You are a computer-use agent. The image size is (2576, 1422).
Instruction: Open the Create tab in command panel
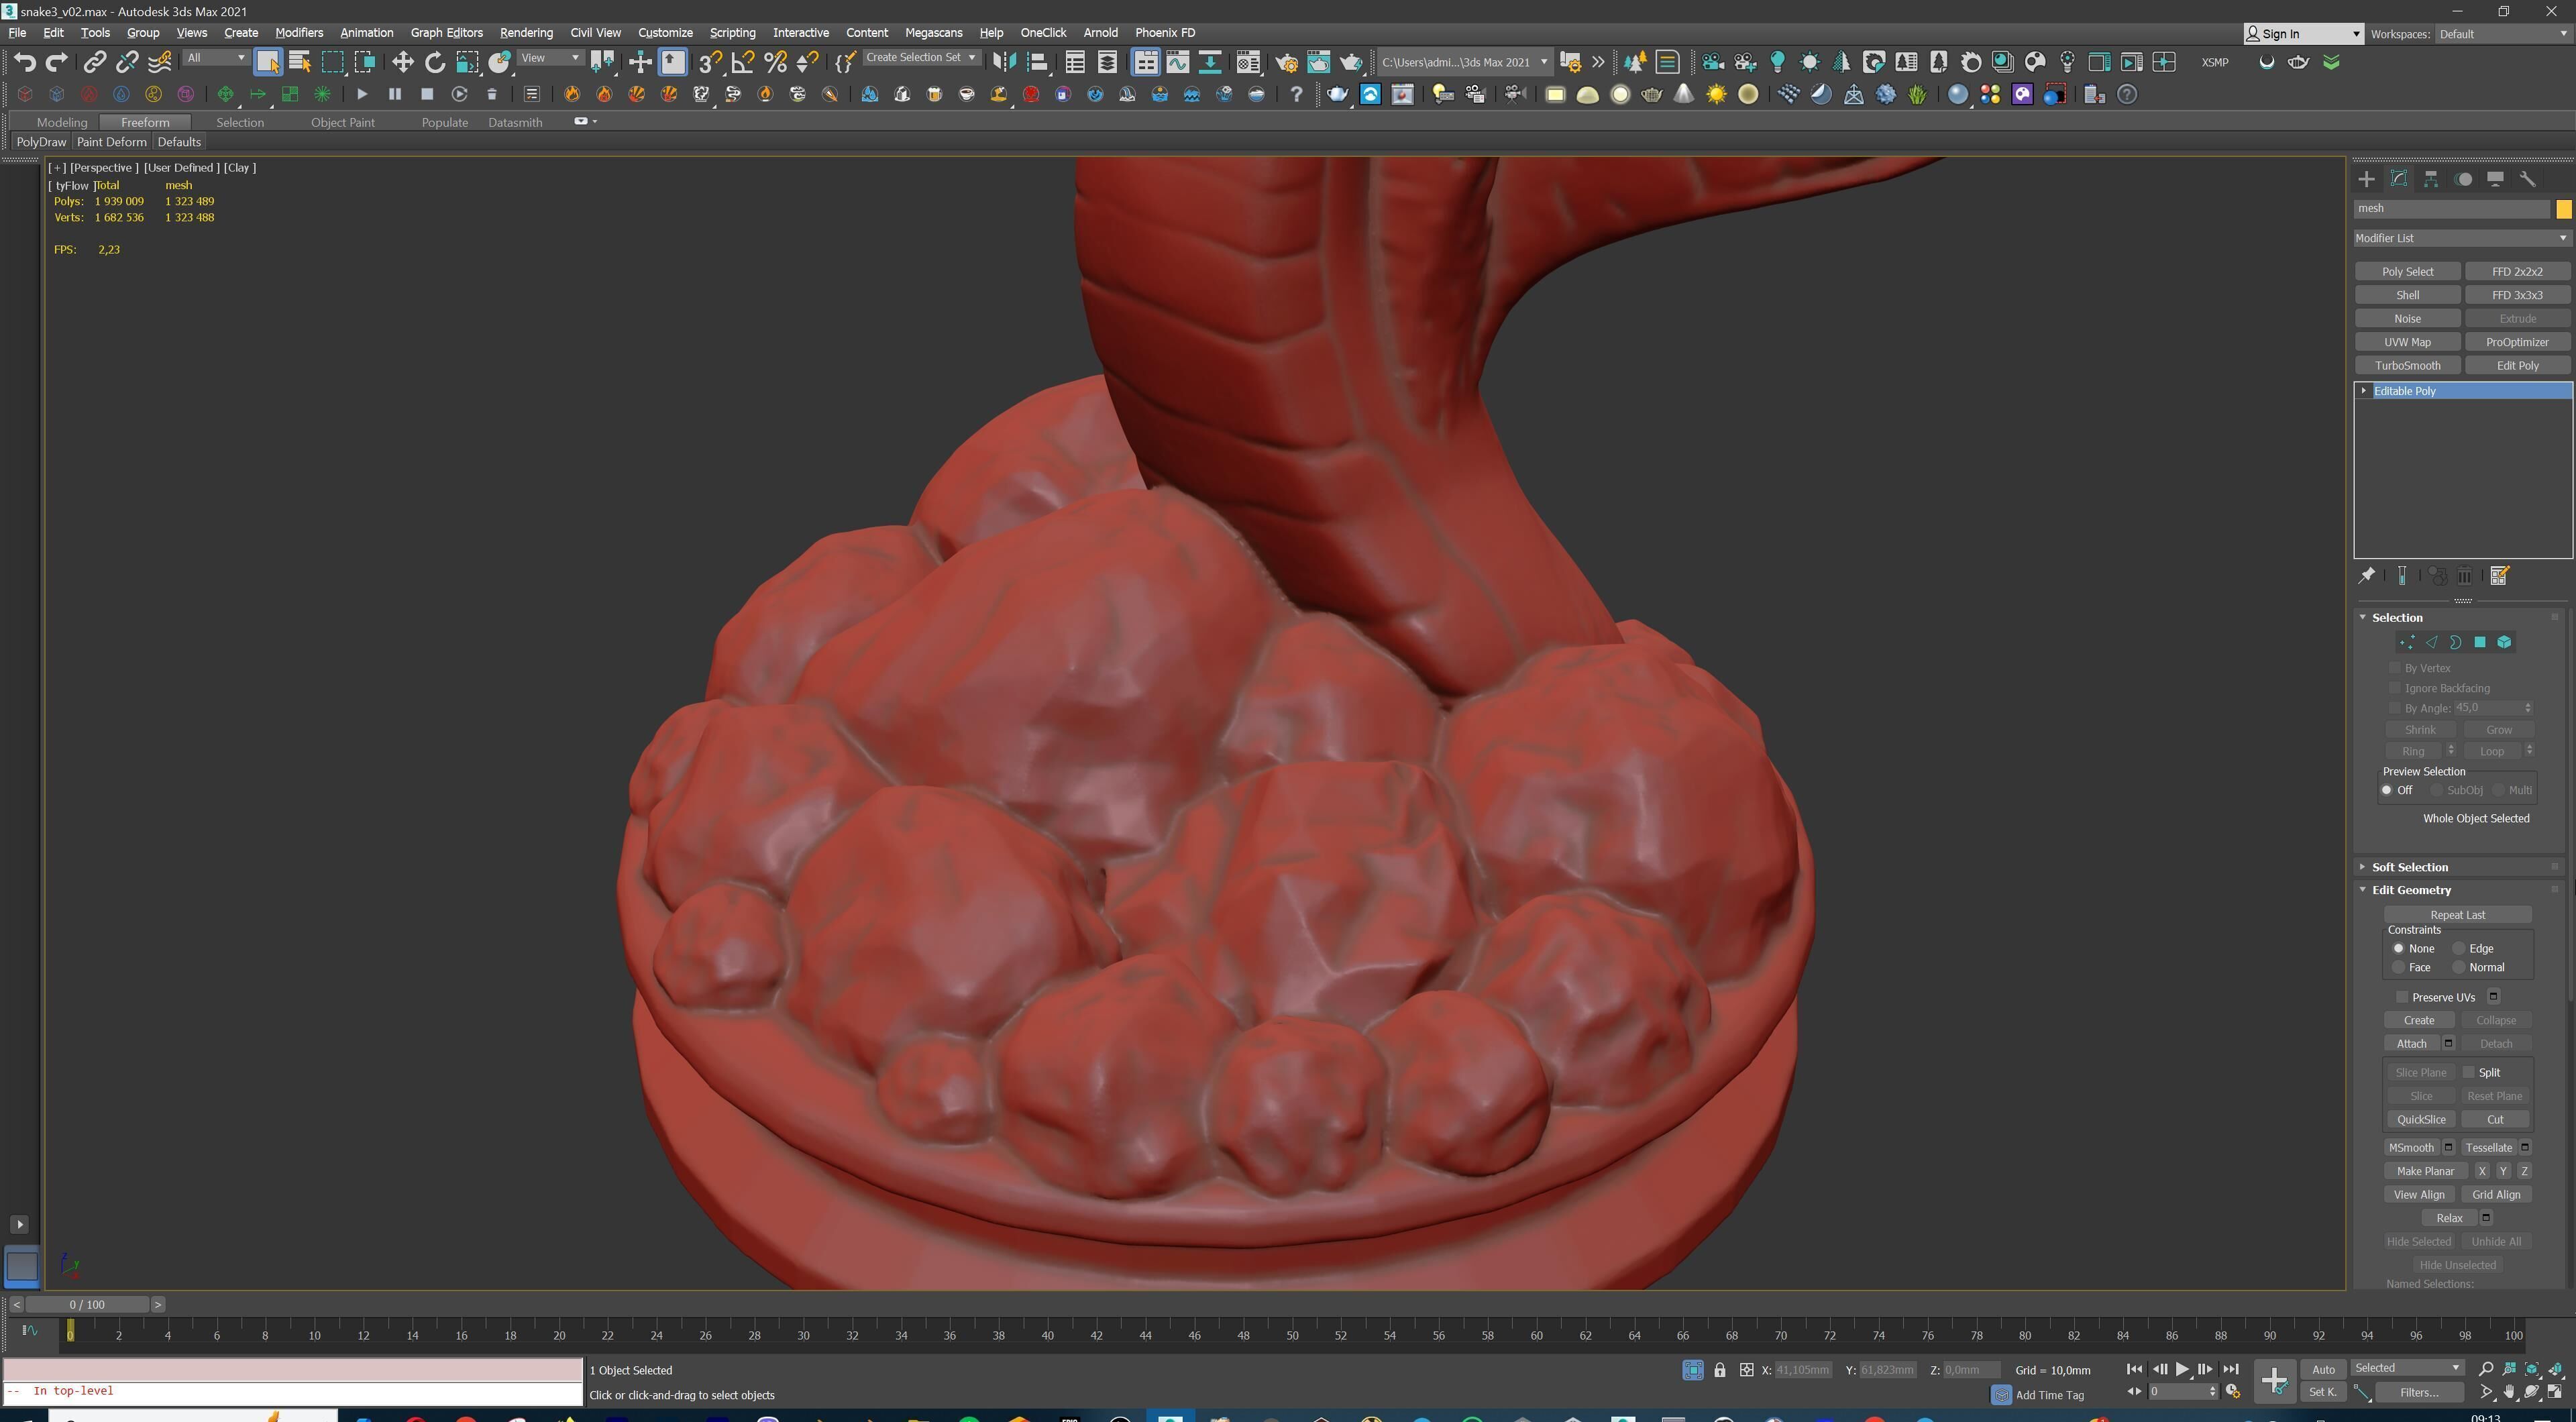tap(2366, 179)
